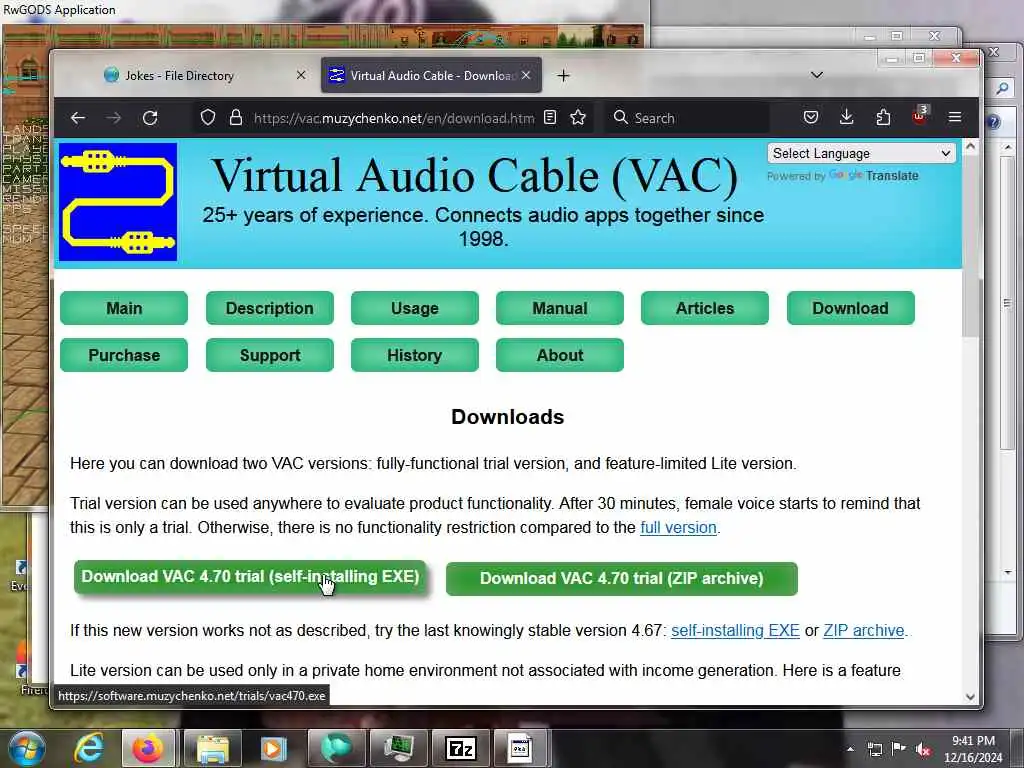1024x768 pixels.
Task: Toggle reader view icon in address bar
Action: pos(550,118)
